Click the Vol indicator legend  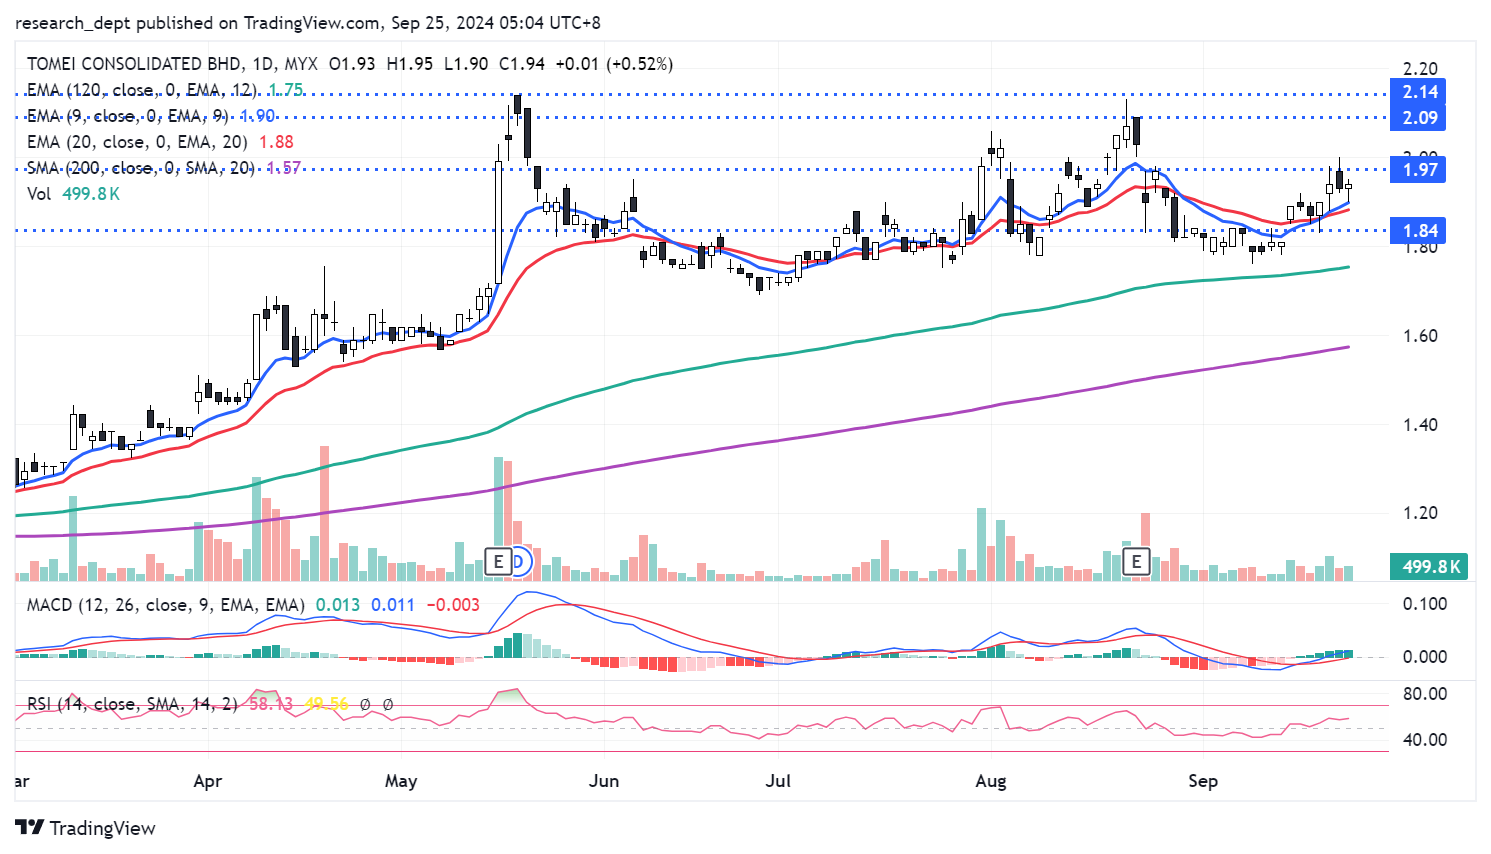[x=39, y=194]
